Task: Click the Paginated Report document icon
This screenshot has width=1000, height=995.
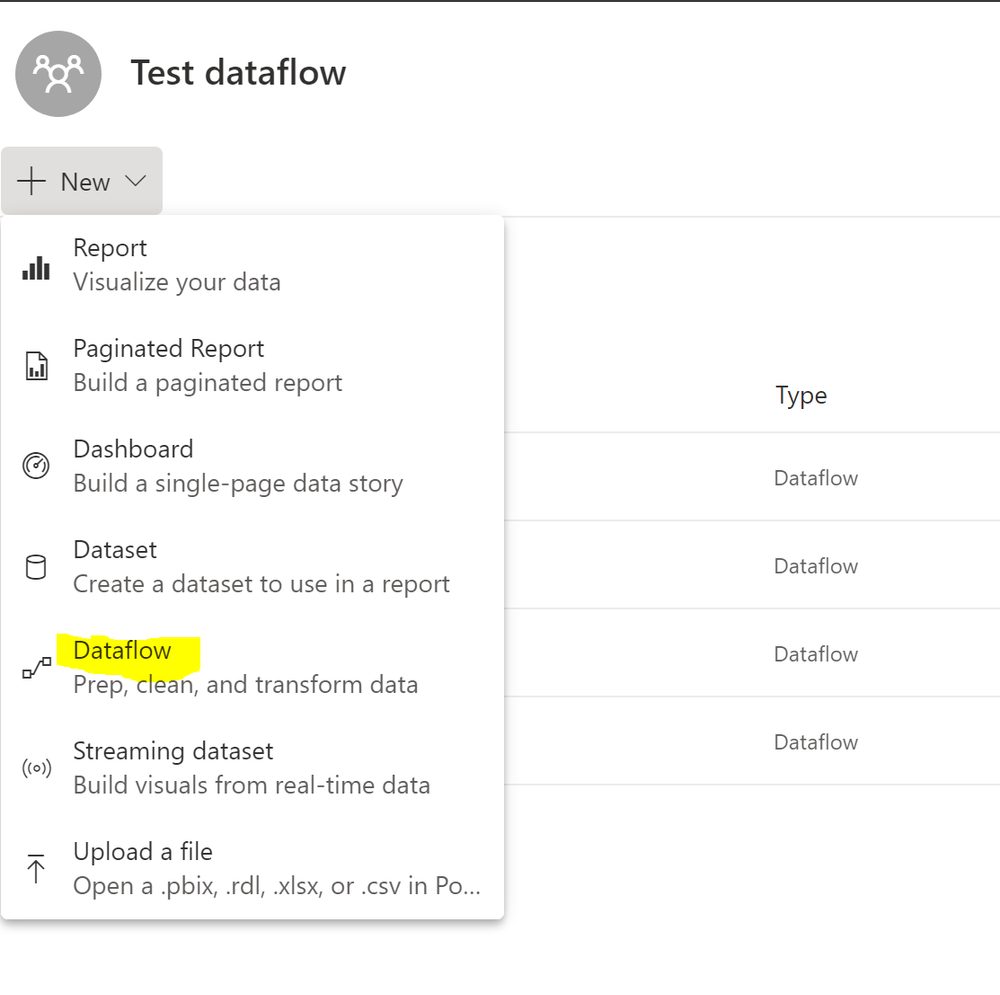Action: click(x=36, y=366)
